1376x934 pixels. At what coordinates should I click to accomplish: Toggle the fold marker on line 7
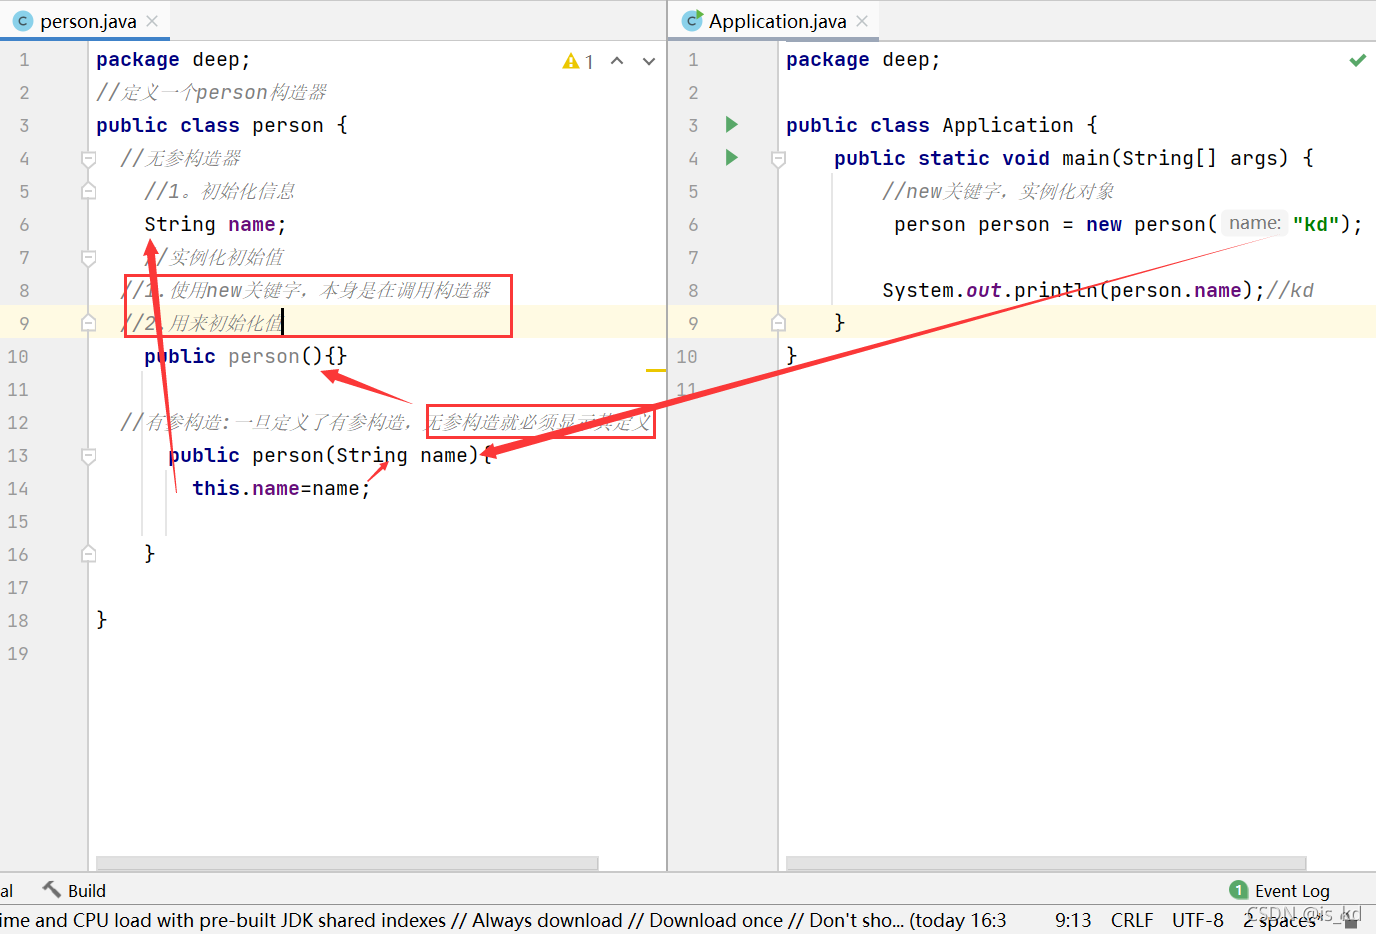pos(88,257)
